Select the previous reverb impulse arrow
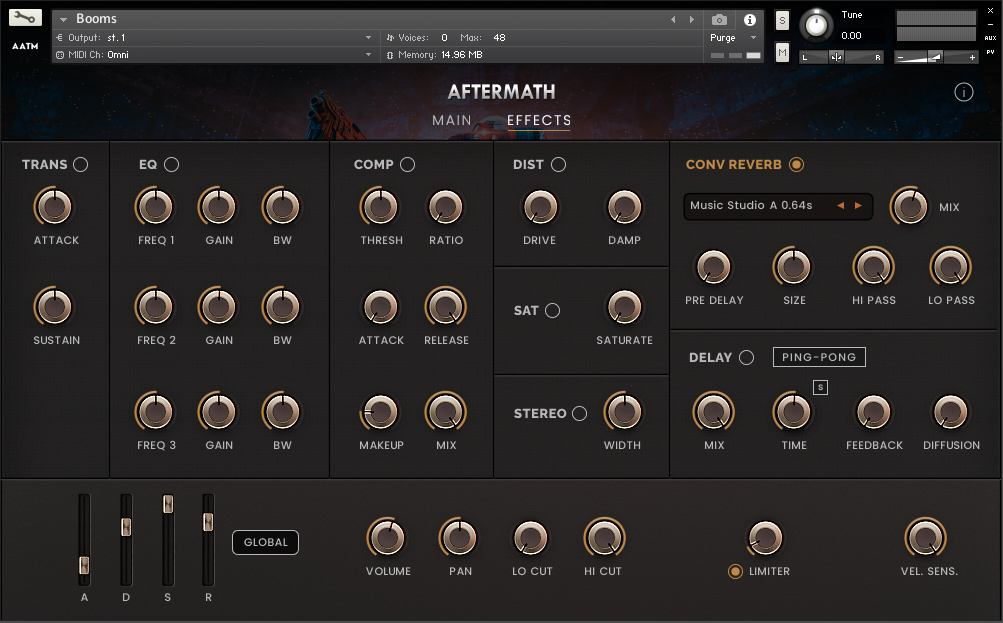The width and height of the screenshot is (1003, 623). tap(840, 206)
